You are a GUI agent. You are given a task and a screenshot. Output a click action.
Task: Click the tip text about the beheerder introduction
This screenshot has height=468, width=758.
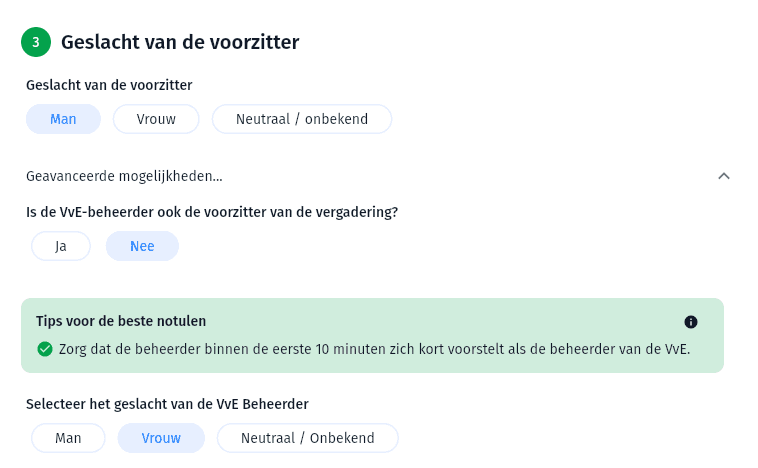tap(375, 349)
